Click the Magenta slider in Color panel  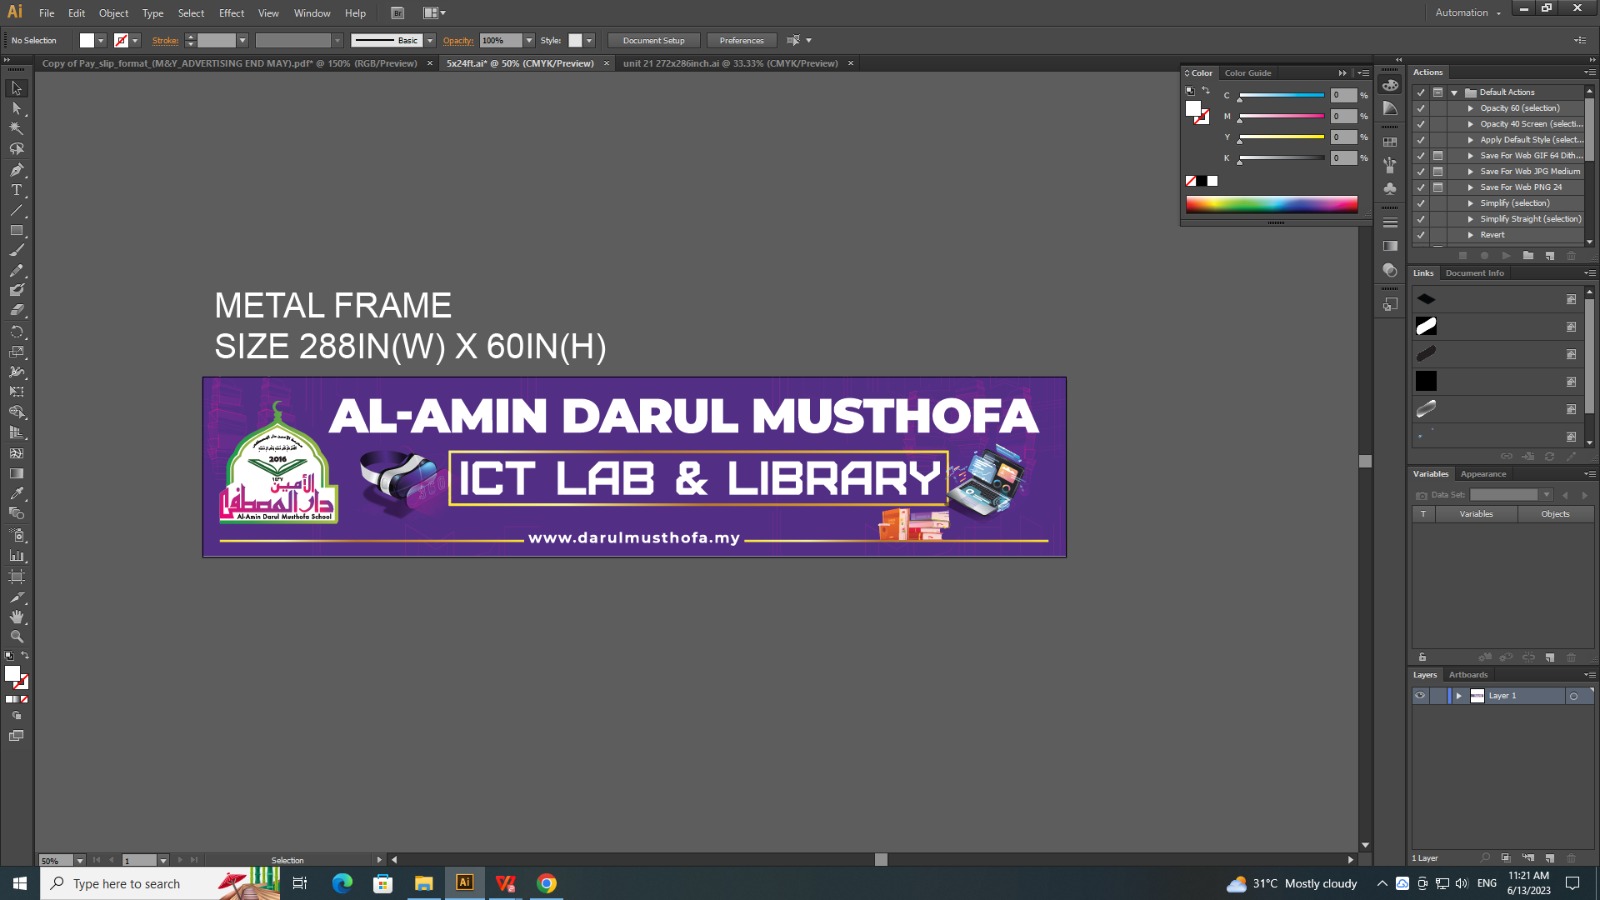pos(1282,117)
